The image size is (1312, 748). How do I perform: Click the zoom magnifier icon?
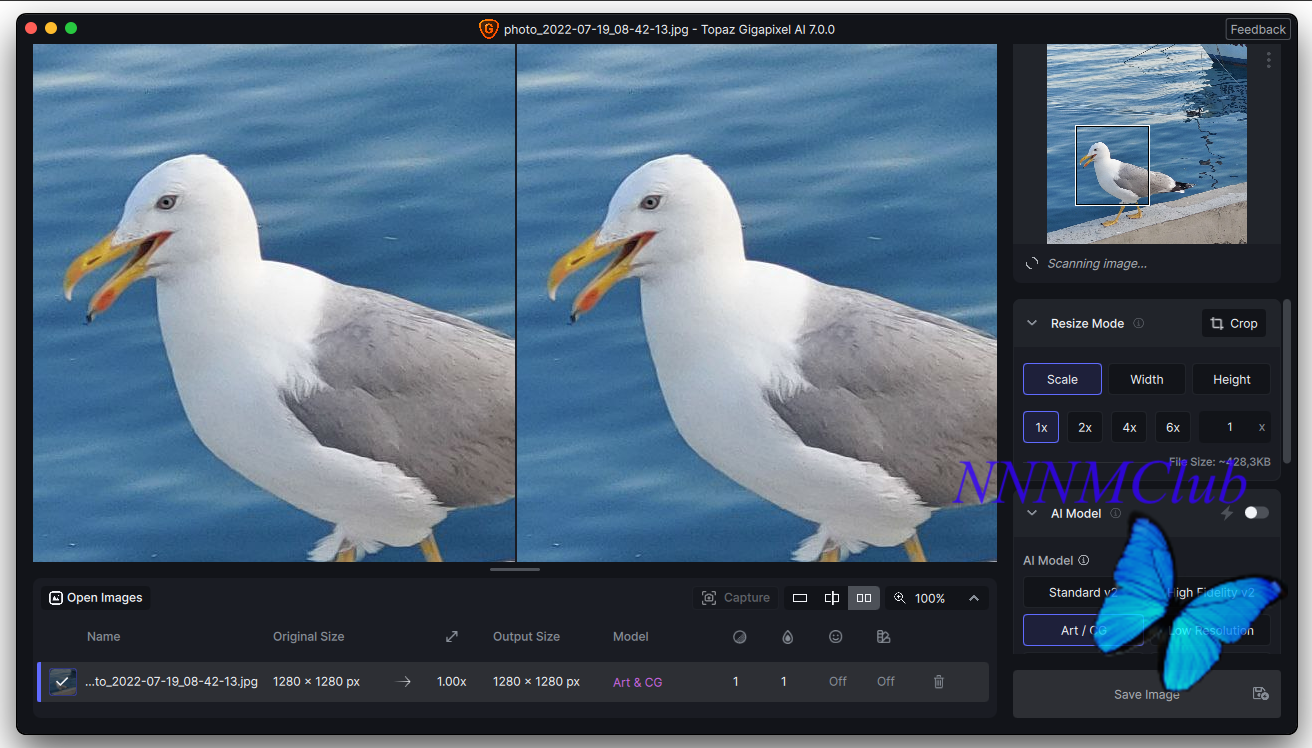tap(900, 598)
